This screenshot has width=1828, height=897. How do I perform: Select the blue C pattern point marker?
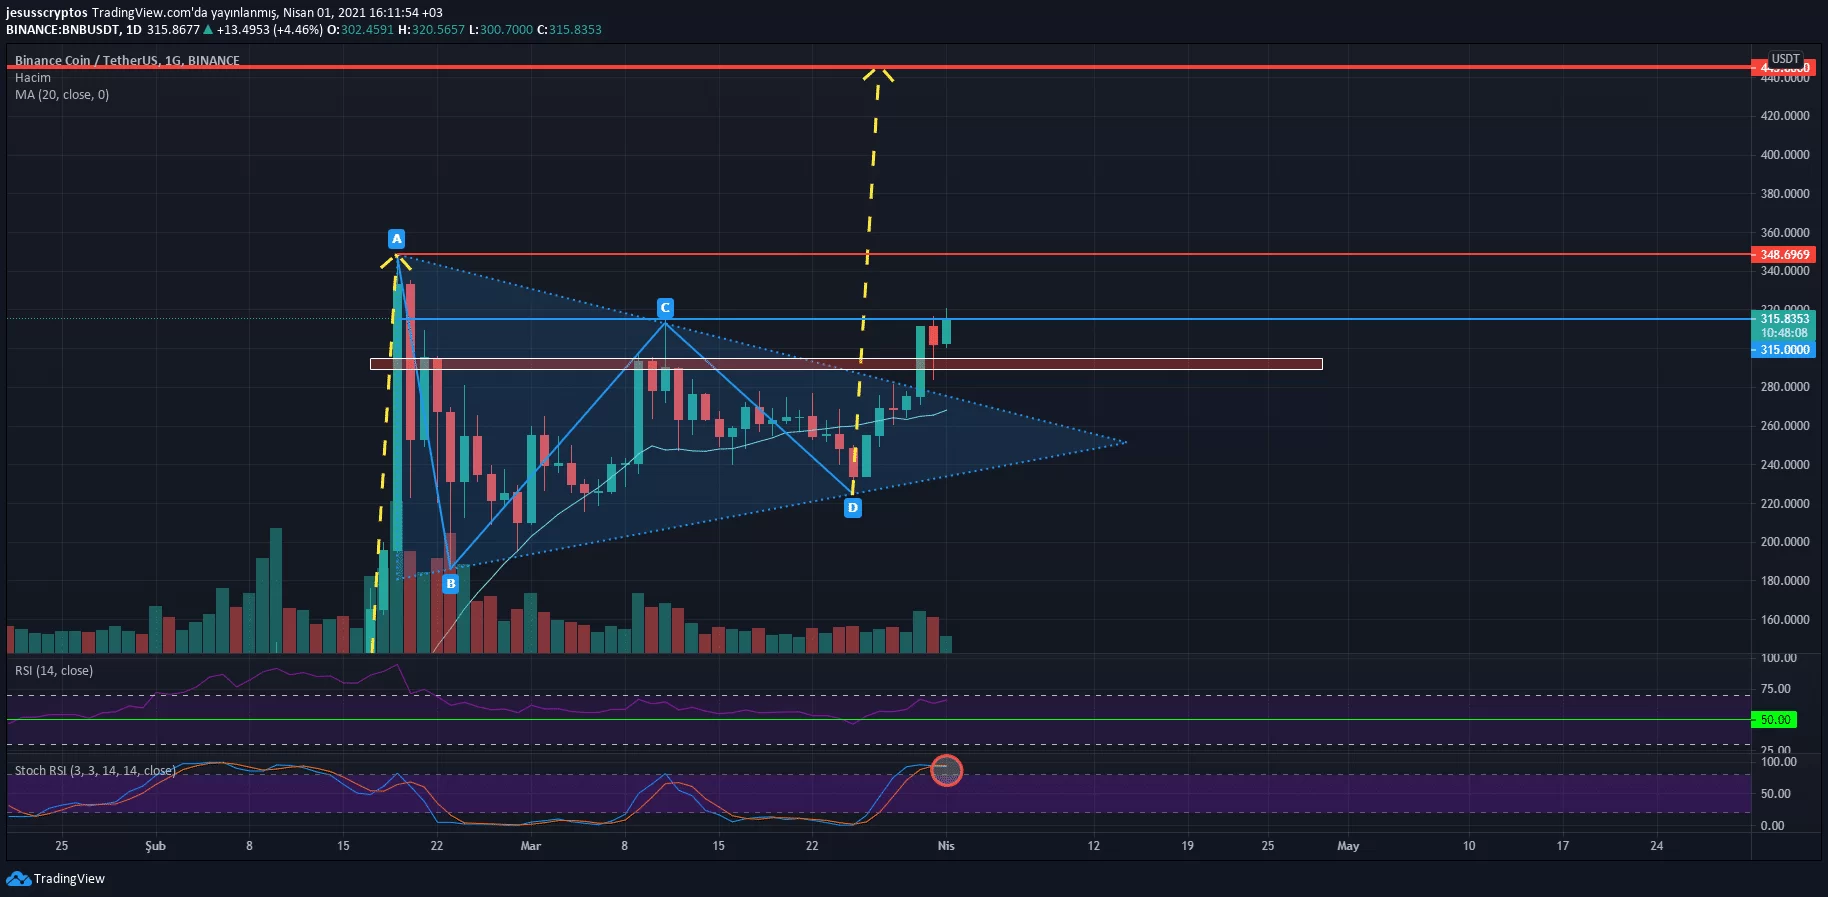tap(665, 308)
